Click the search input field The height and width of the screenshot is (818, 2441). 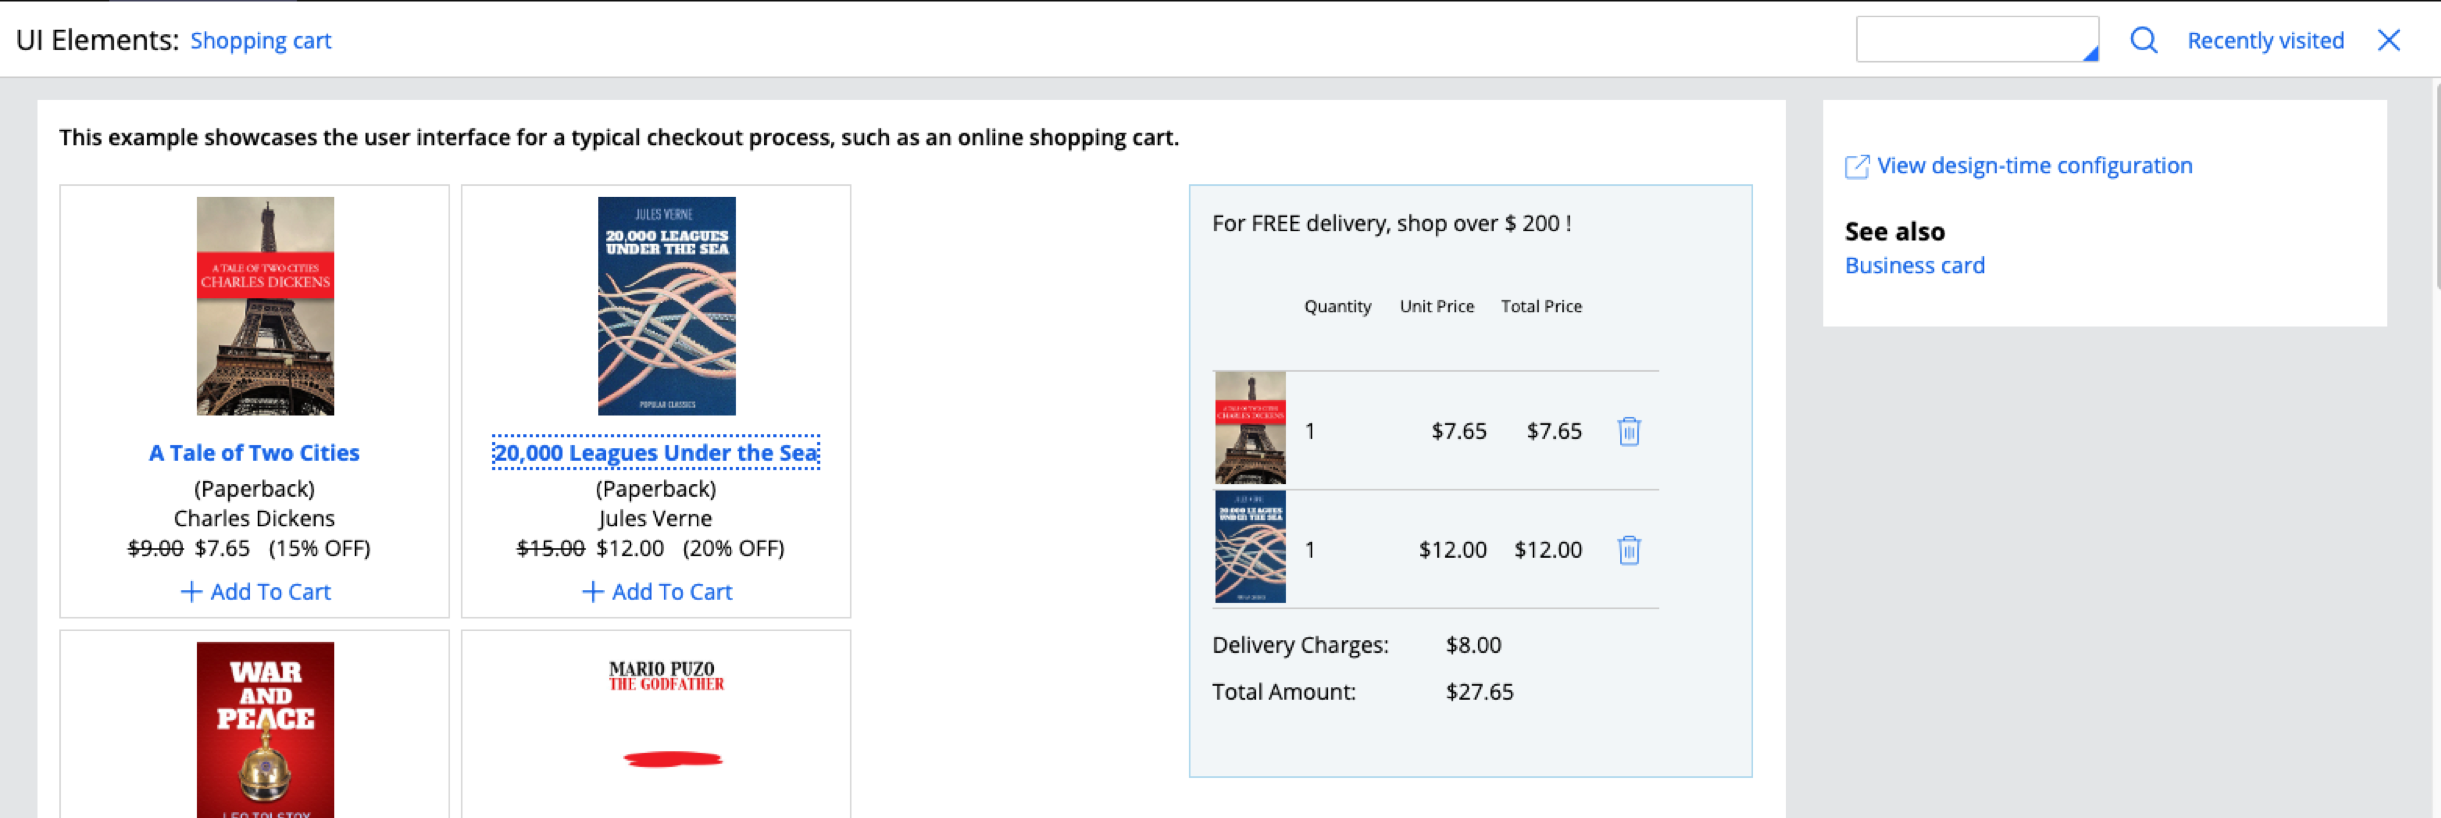tap(1977, 39)
